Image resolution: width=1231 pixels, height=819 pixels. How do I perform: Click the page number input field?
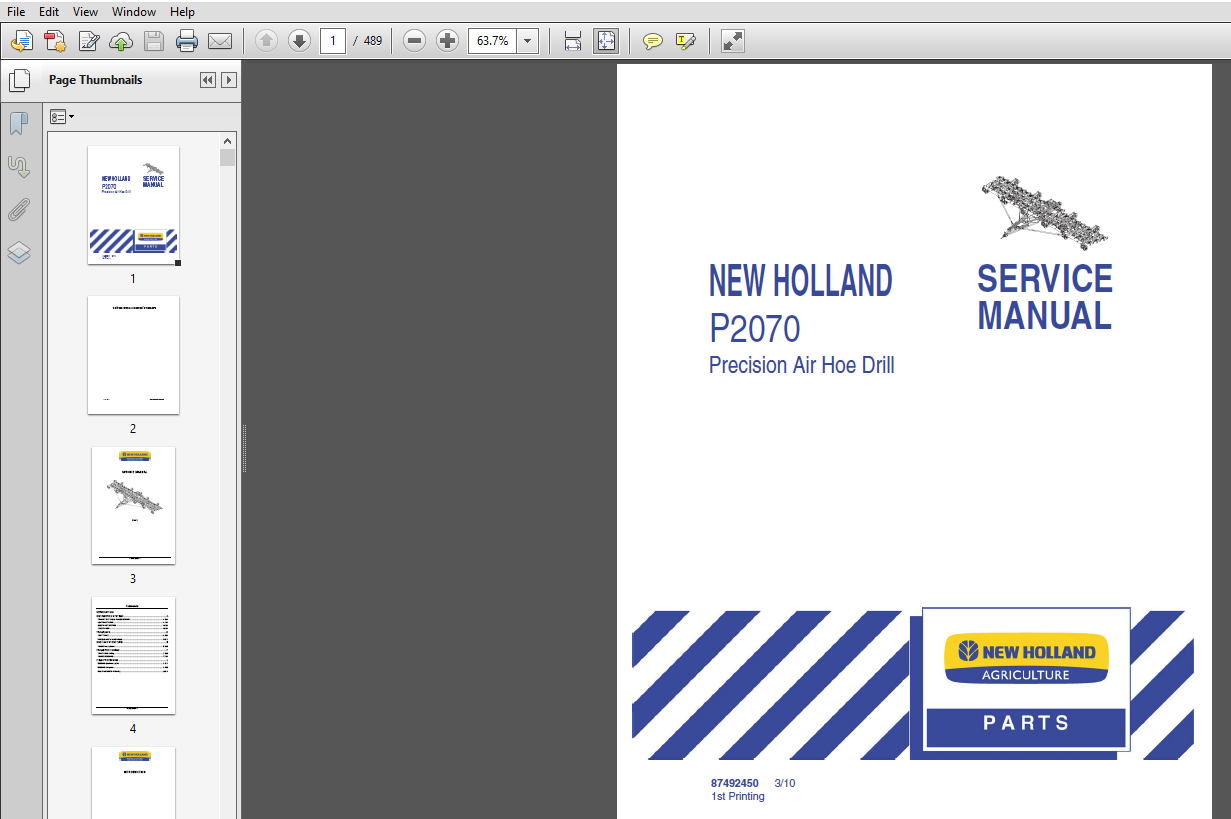[x=333, y=41]
